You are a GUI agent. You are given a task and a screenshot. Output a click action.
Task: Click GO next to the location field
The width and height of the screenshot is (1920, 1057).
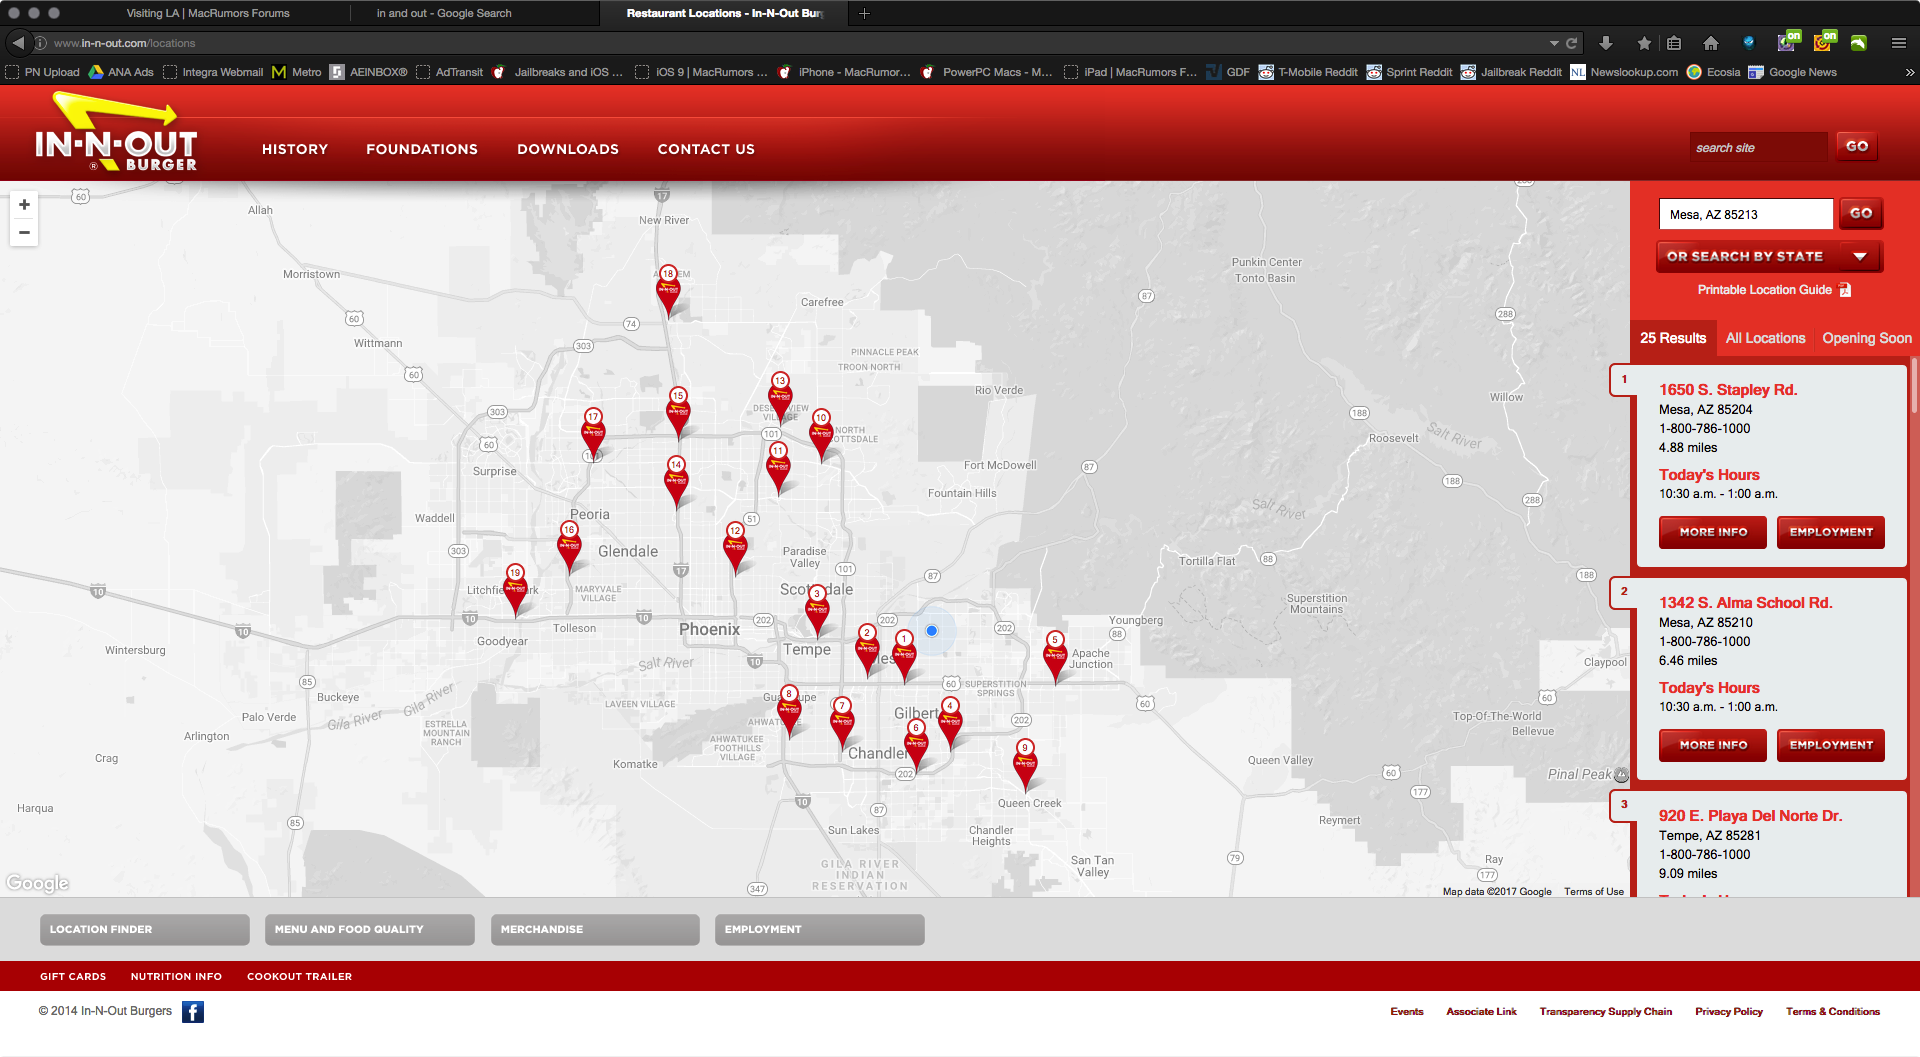(1861, 213)
